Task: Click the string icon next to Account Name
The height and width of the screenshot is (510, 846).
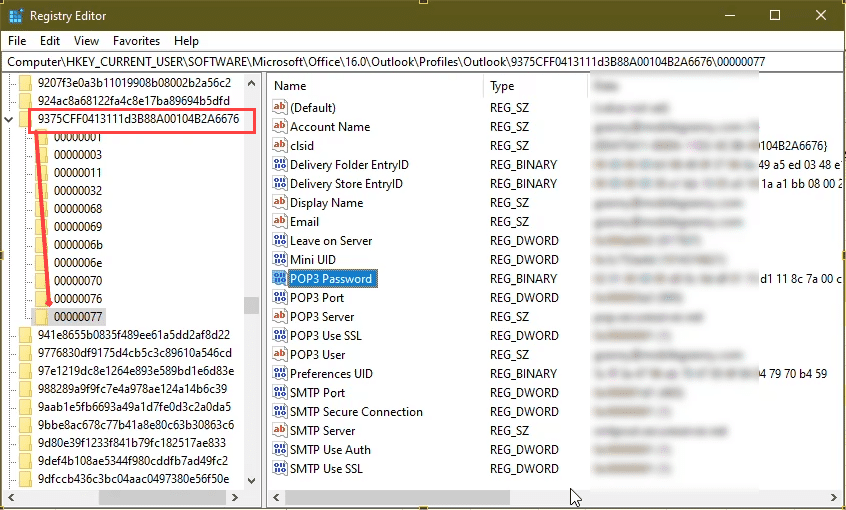Action: pyautogui.click(x=280, y=127)
